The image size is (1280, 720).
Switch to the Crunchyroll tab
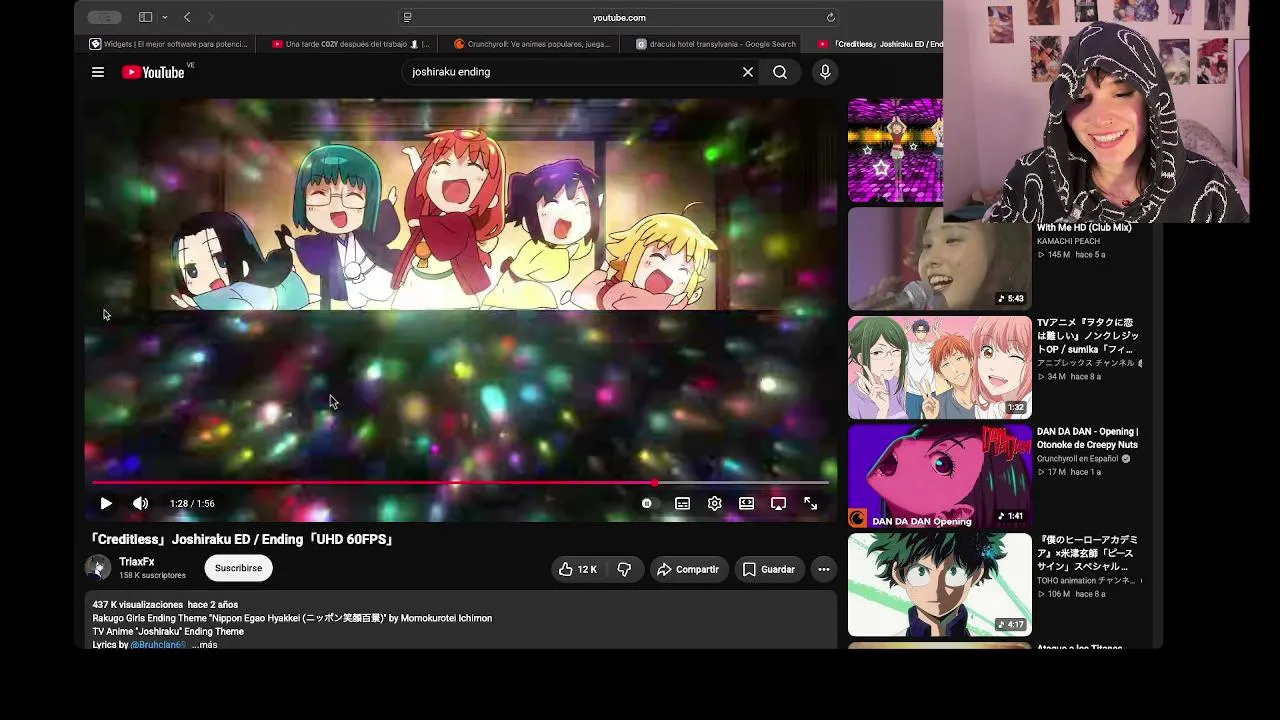pos(532,44)
